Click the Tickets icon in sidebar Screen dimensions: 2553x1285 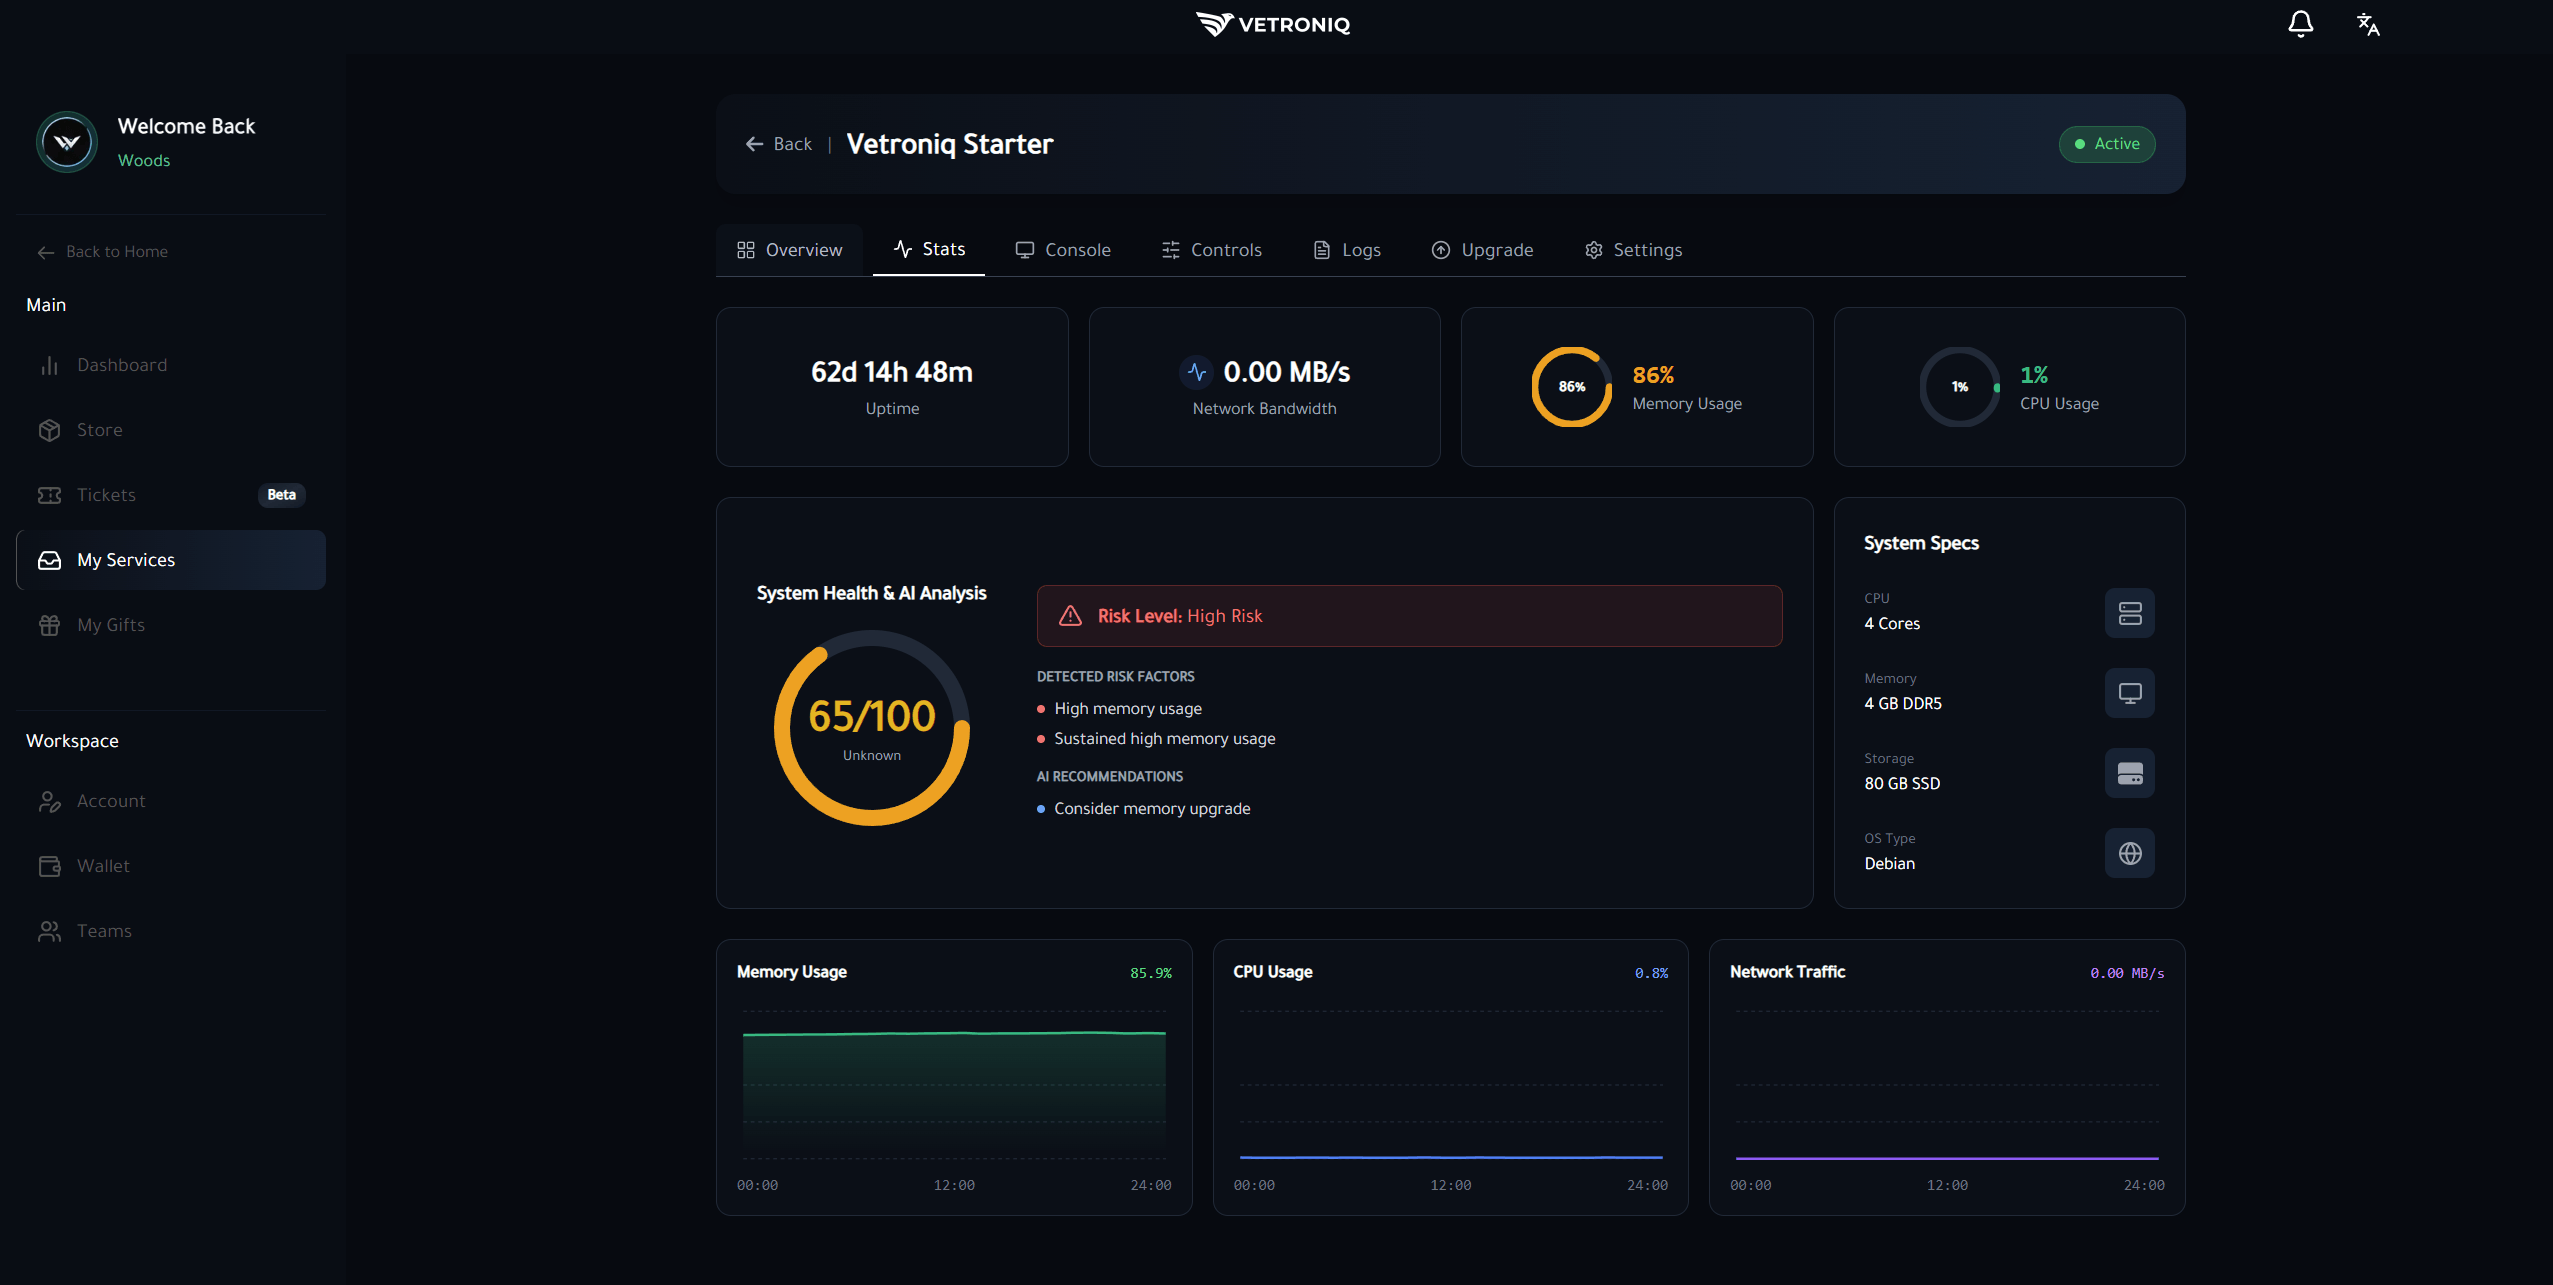click(x=49, y=495)
